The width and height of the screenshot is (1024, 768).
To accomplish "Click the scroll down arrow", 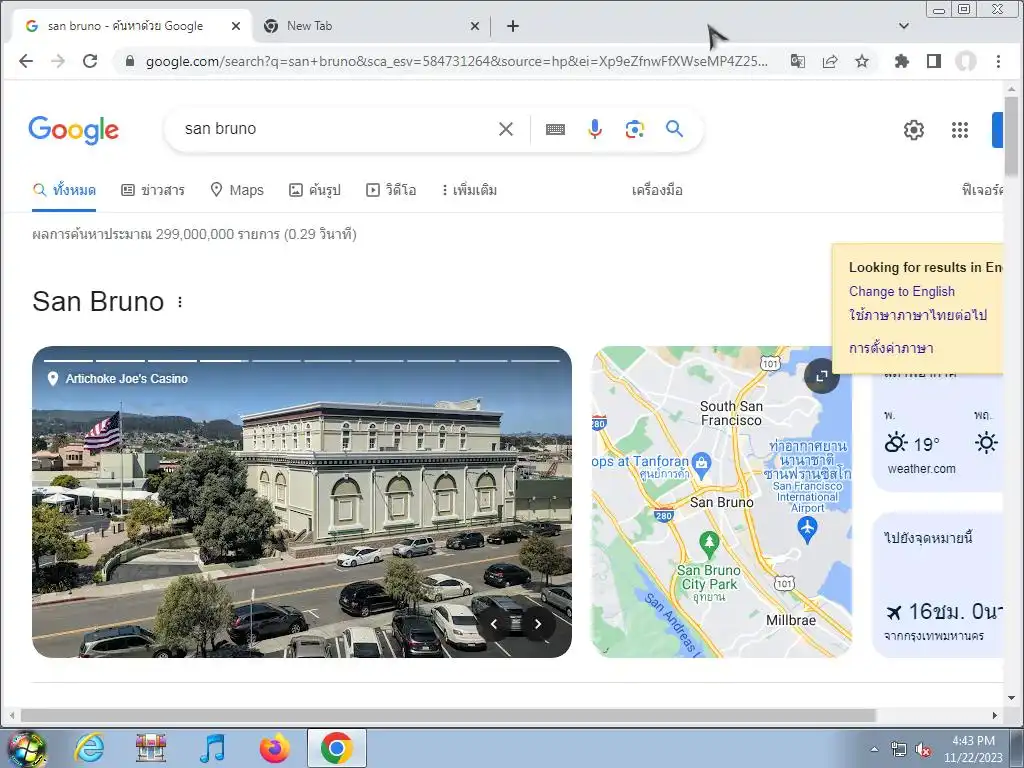I will [1011, 697].
